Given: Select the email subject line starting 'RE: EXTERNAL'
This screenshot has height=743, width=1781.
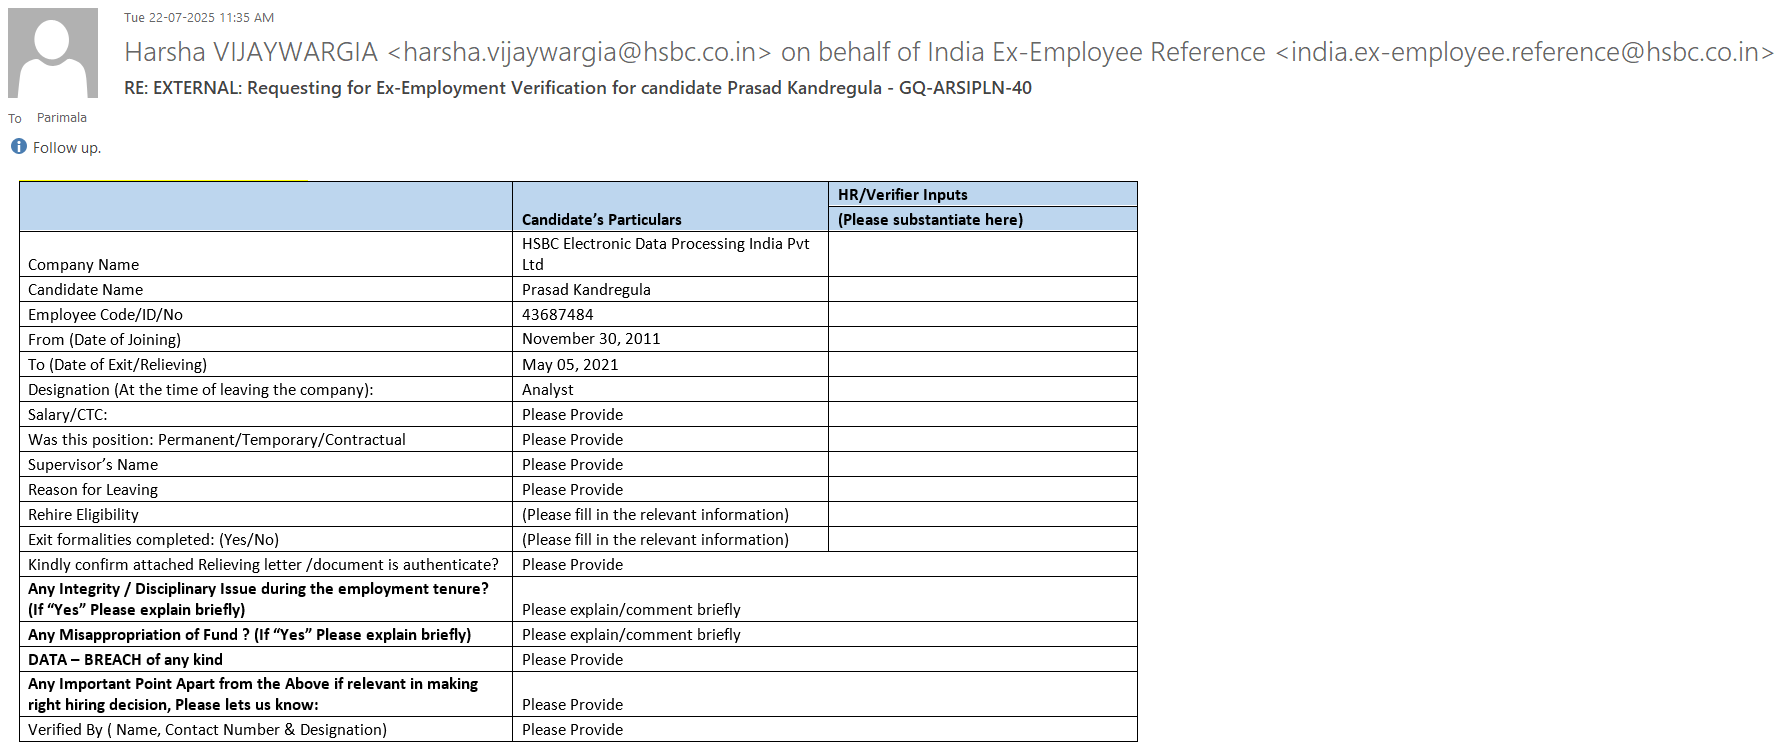Looking at the screenshot, I should 578,88.
